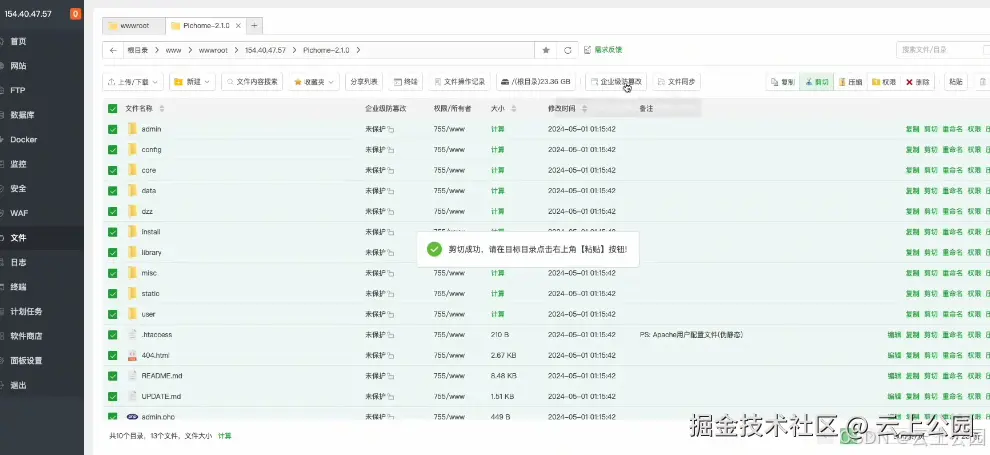The image size is (990, 455).
Task: Open the 新建 dropdown
Action: pos(192,81)
